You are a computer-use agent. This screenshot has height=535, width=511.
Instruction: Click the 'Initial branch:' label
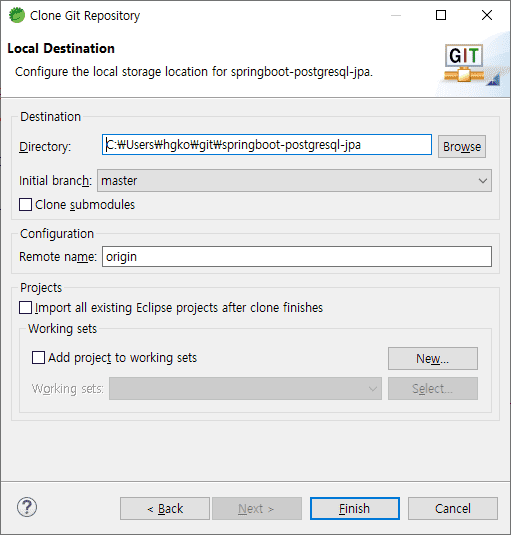click(x=55, y=180)
